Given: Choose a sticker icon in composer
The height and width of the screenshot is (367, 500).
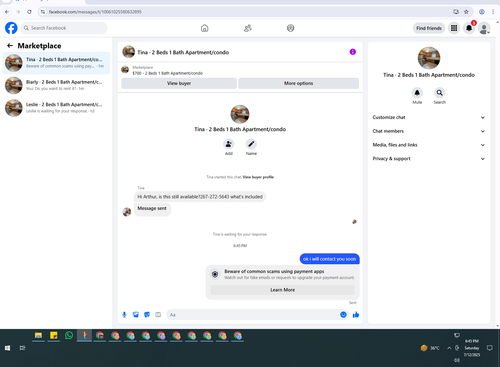Looking at the screenshot, I should [147, 315].
